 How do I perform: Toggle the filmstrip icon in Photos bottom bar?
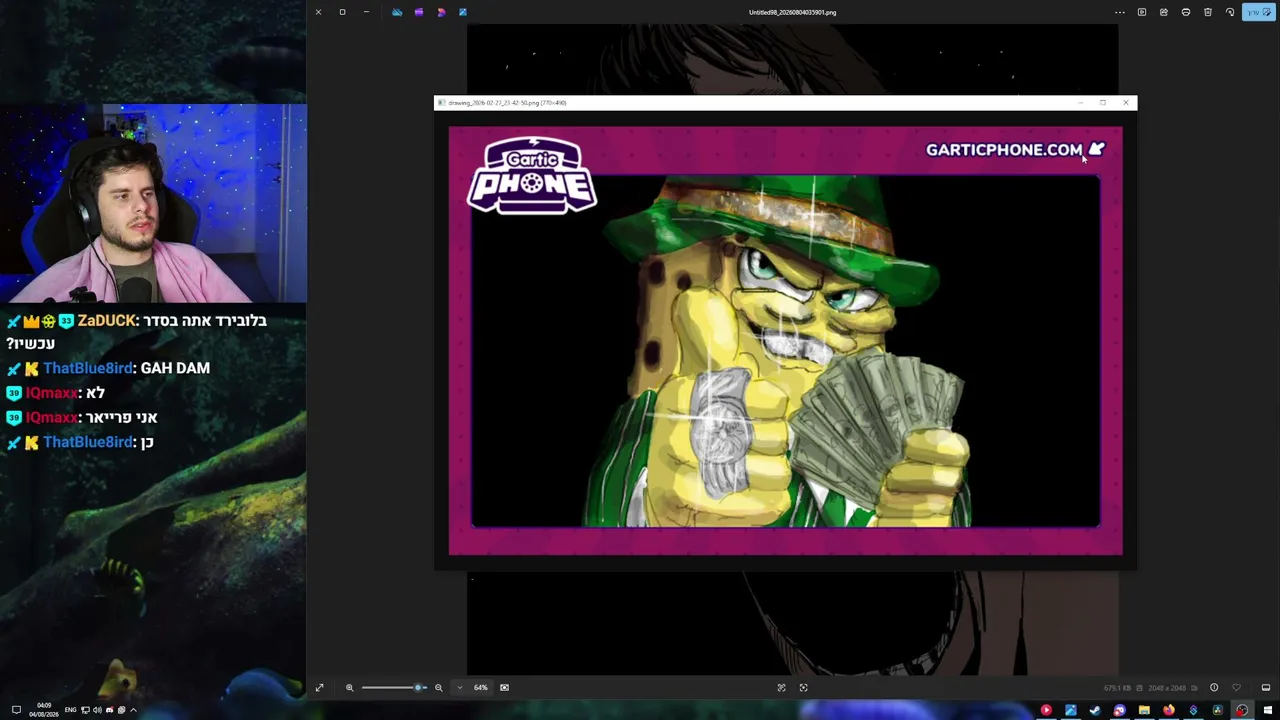1265,688
